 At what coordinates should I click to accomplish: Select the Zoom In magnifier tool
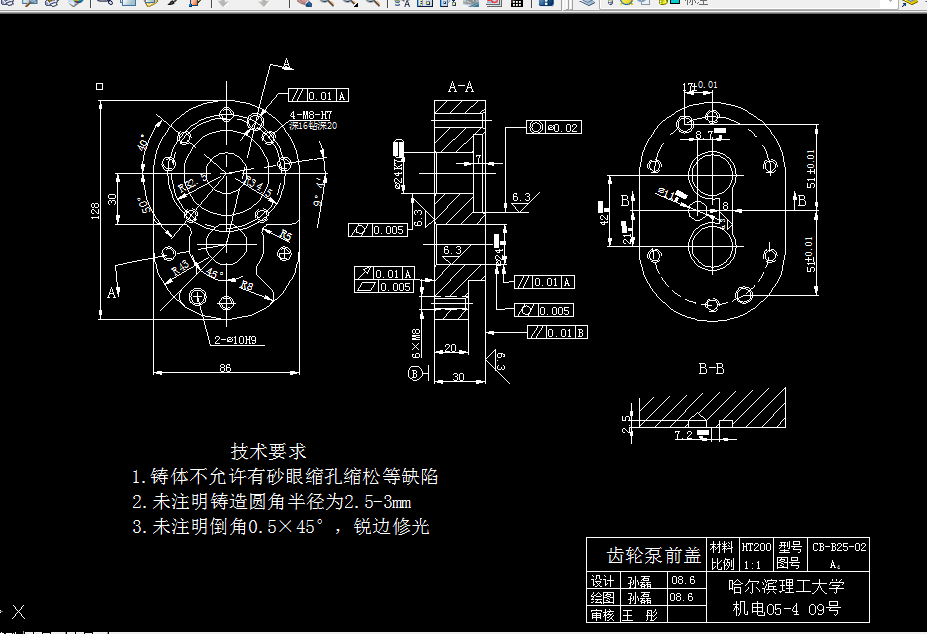pos(325,6)
